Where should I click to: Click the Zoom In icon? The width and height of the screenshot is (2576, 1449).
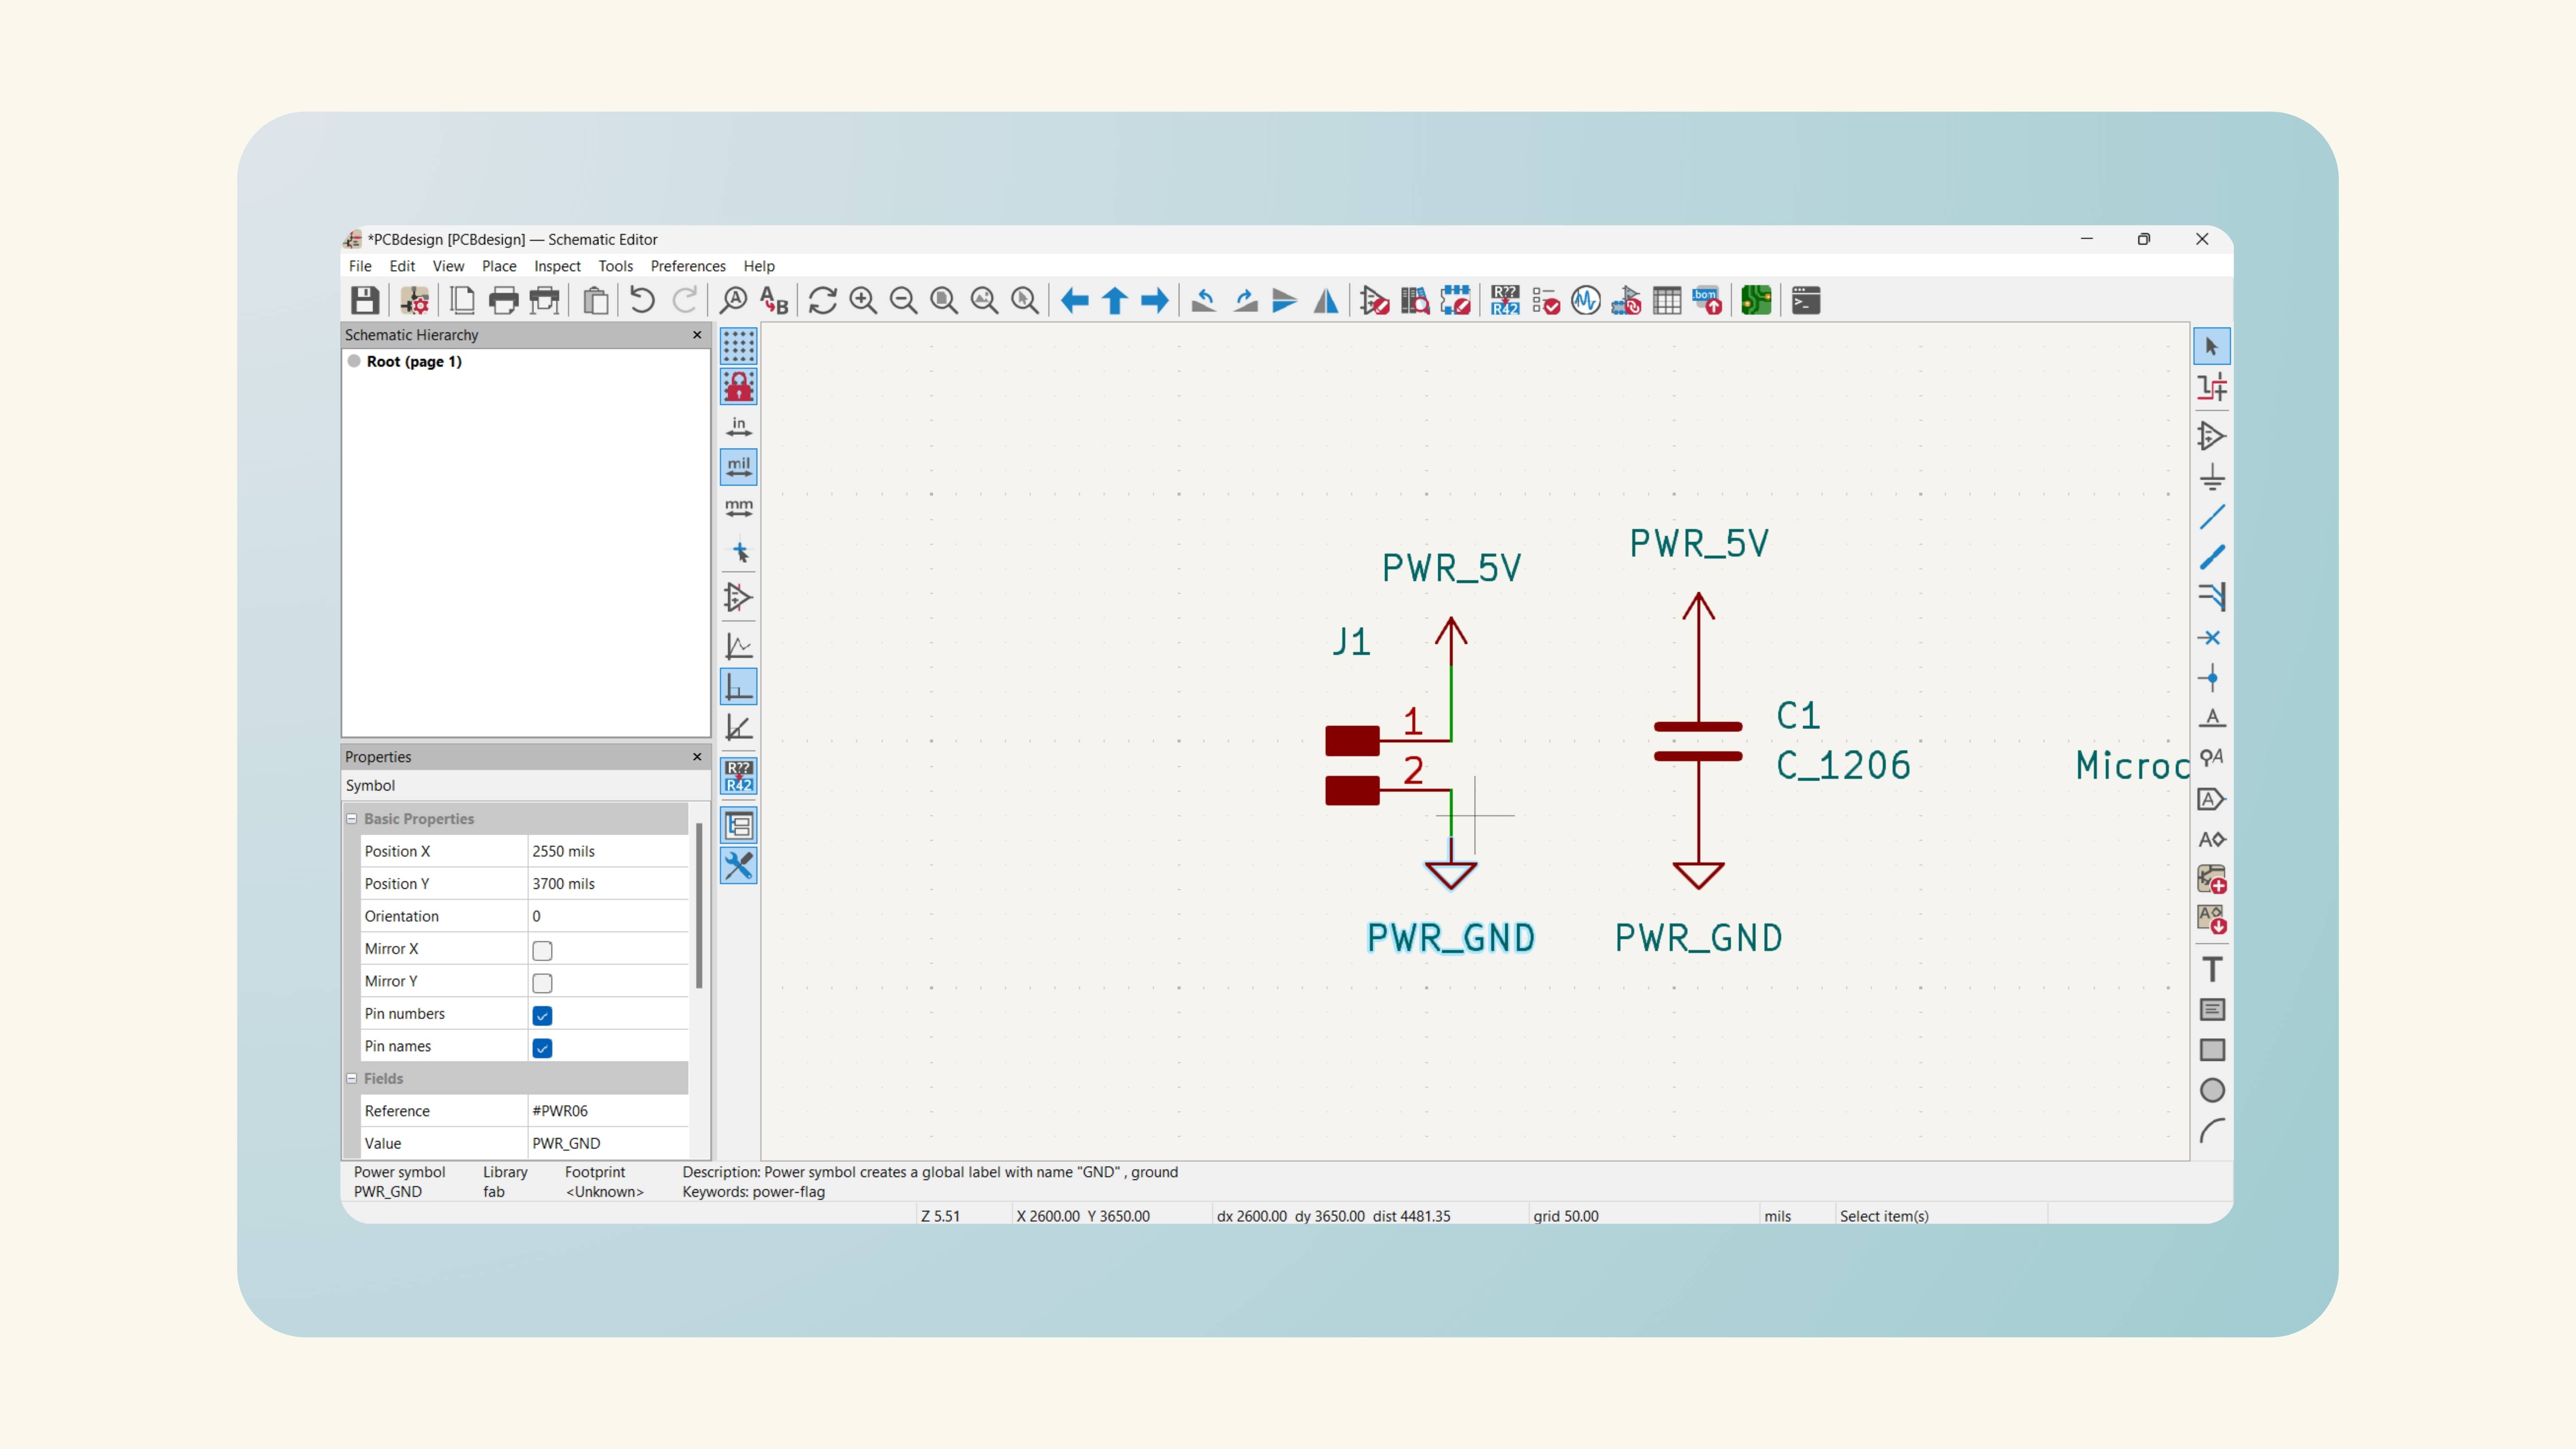pyautogui.click(x=863, y=301)
